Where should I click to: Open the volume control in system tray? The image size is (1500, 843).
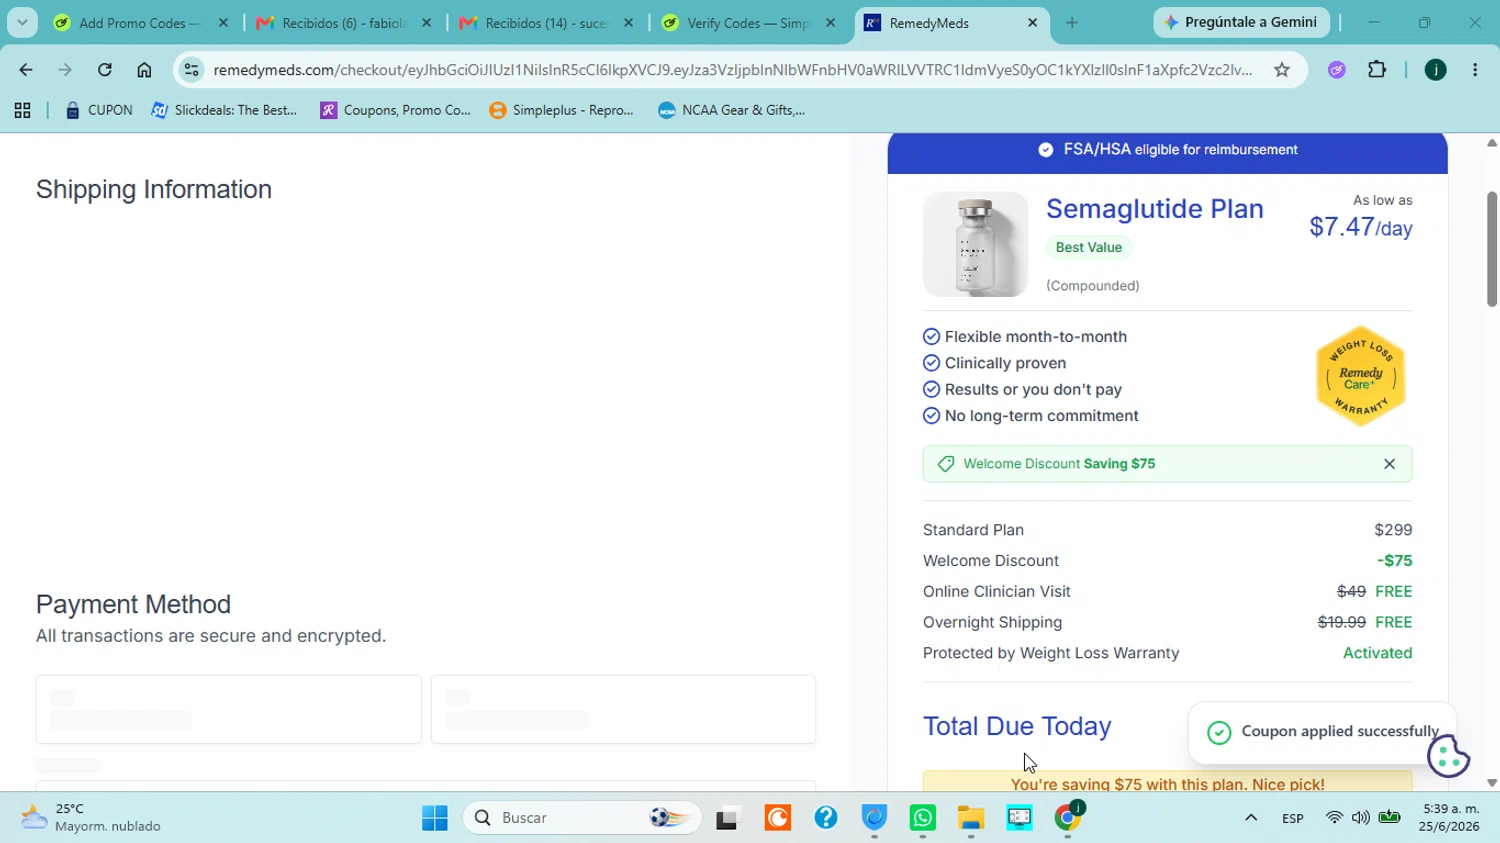click(1360, 818)
